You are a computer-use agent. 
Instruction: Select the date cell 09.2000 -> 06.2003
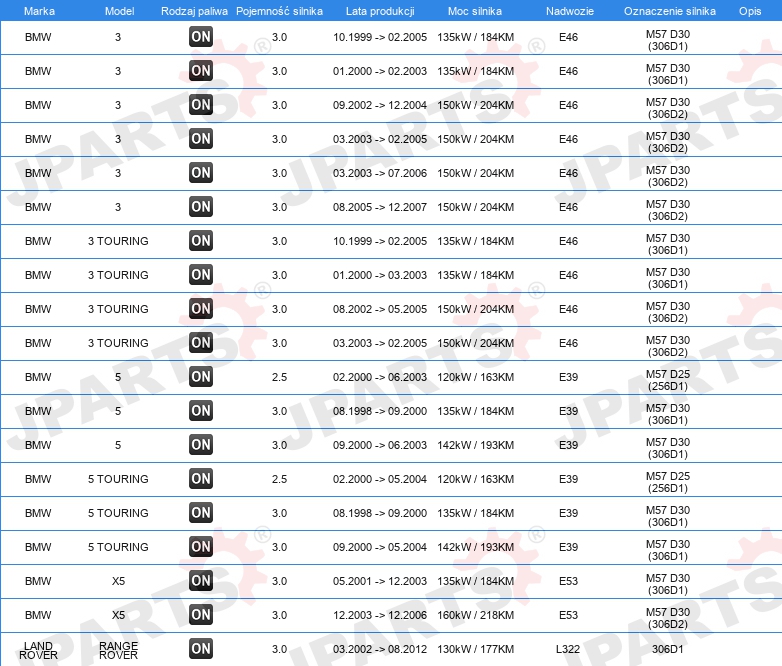click(380, 445)
